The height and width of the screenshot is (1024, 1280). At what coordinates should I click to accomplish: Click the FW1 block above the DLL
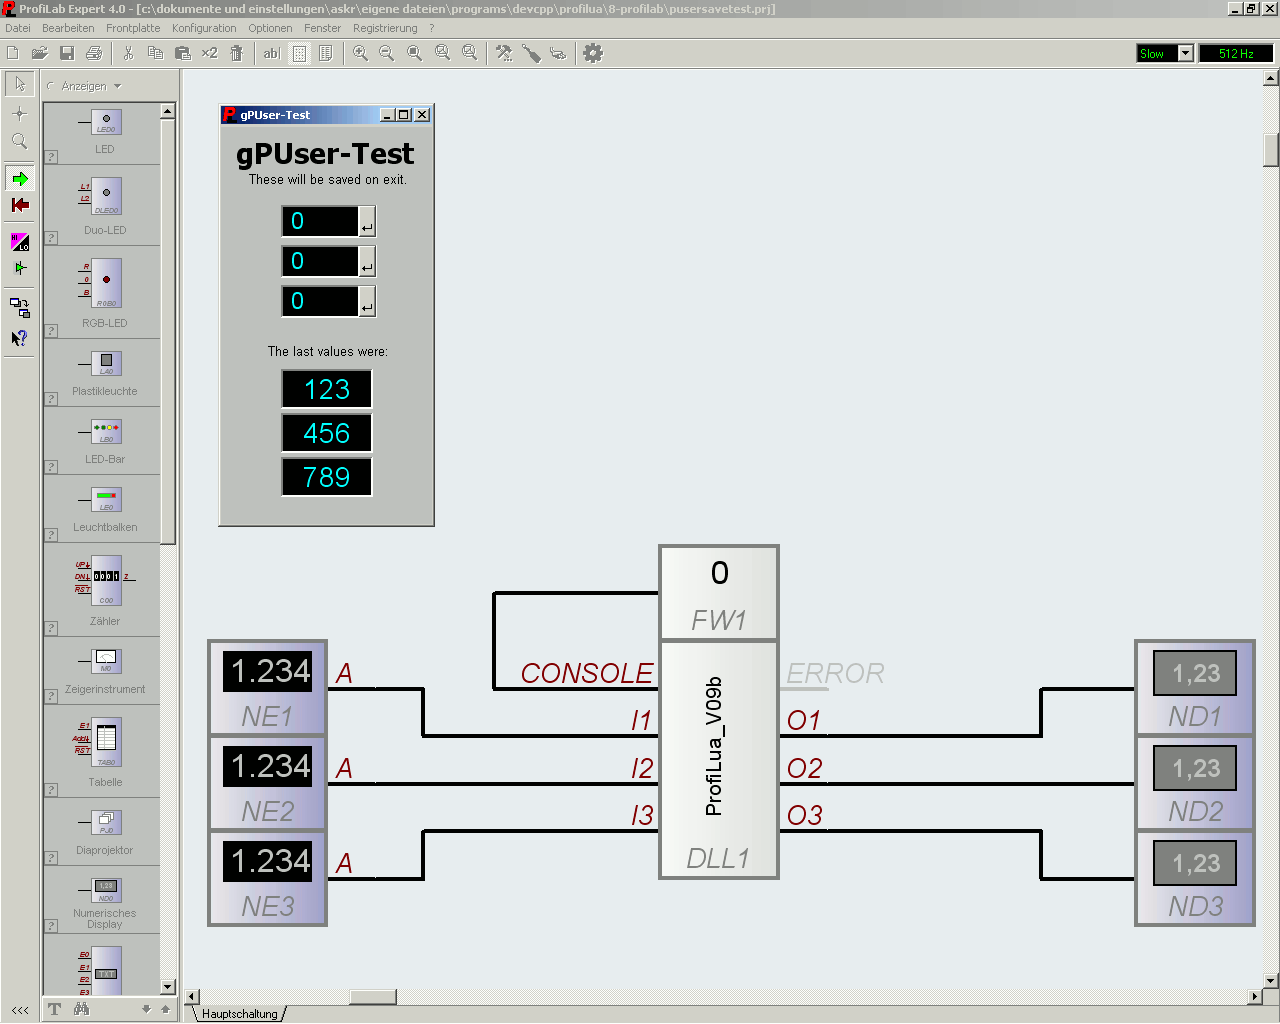pos(718,593)
